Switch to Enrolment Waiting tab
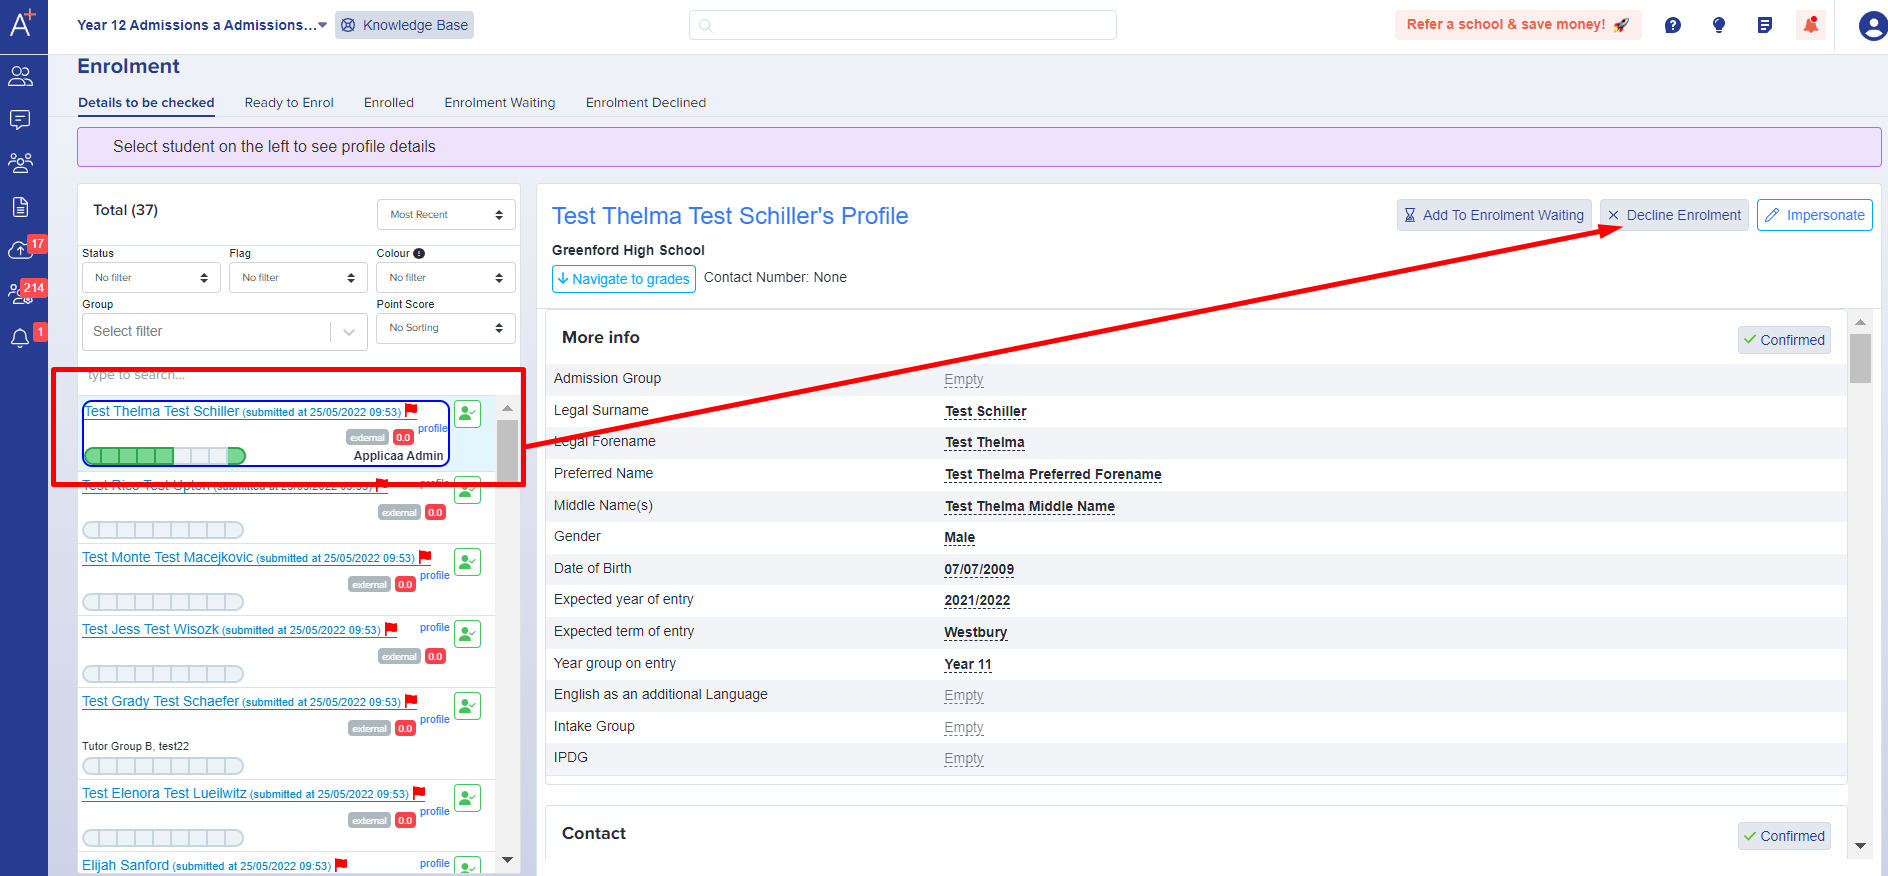 (x=500, y=103)
